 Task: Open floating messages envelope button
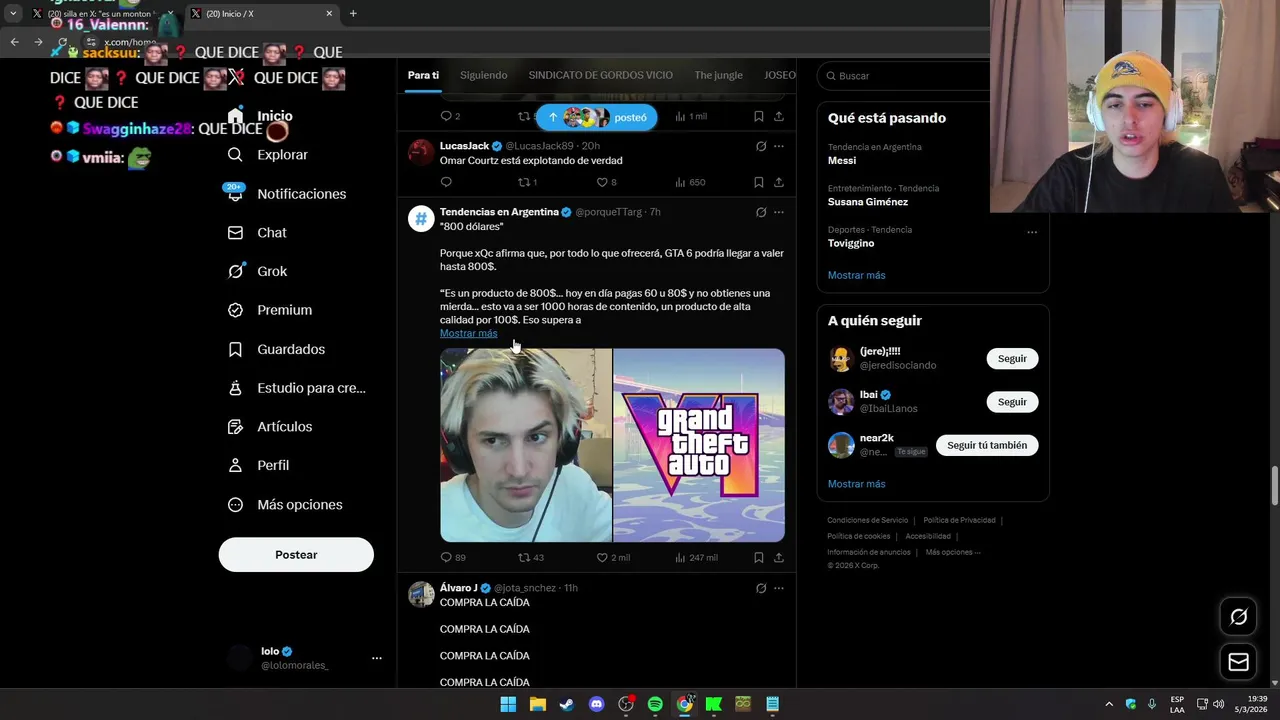(1238, 662)
